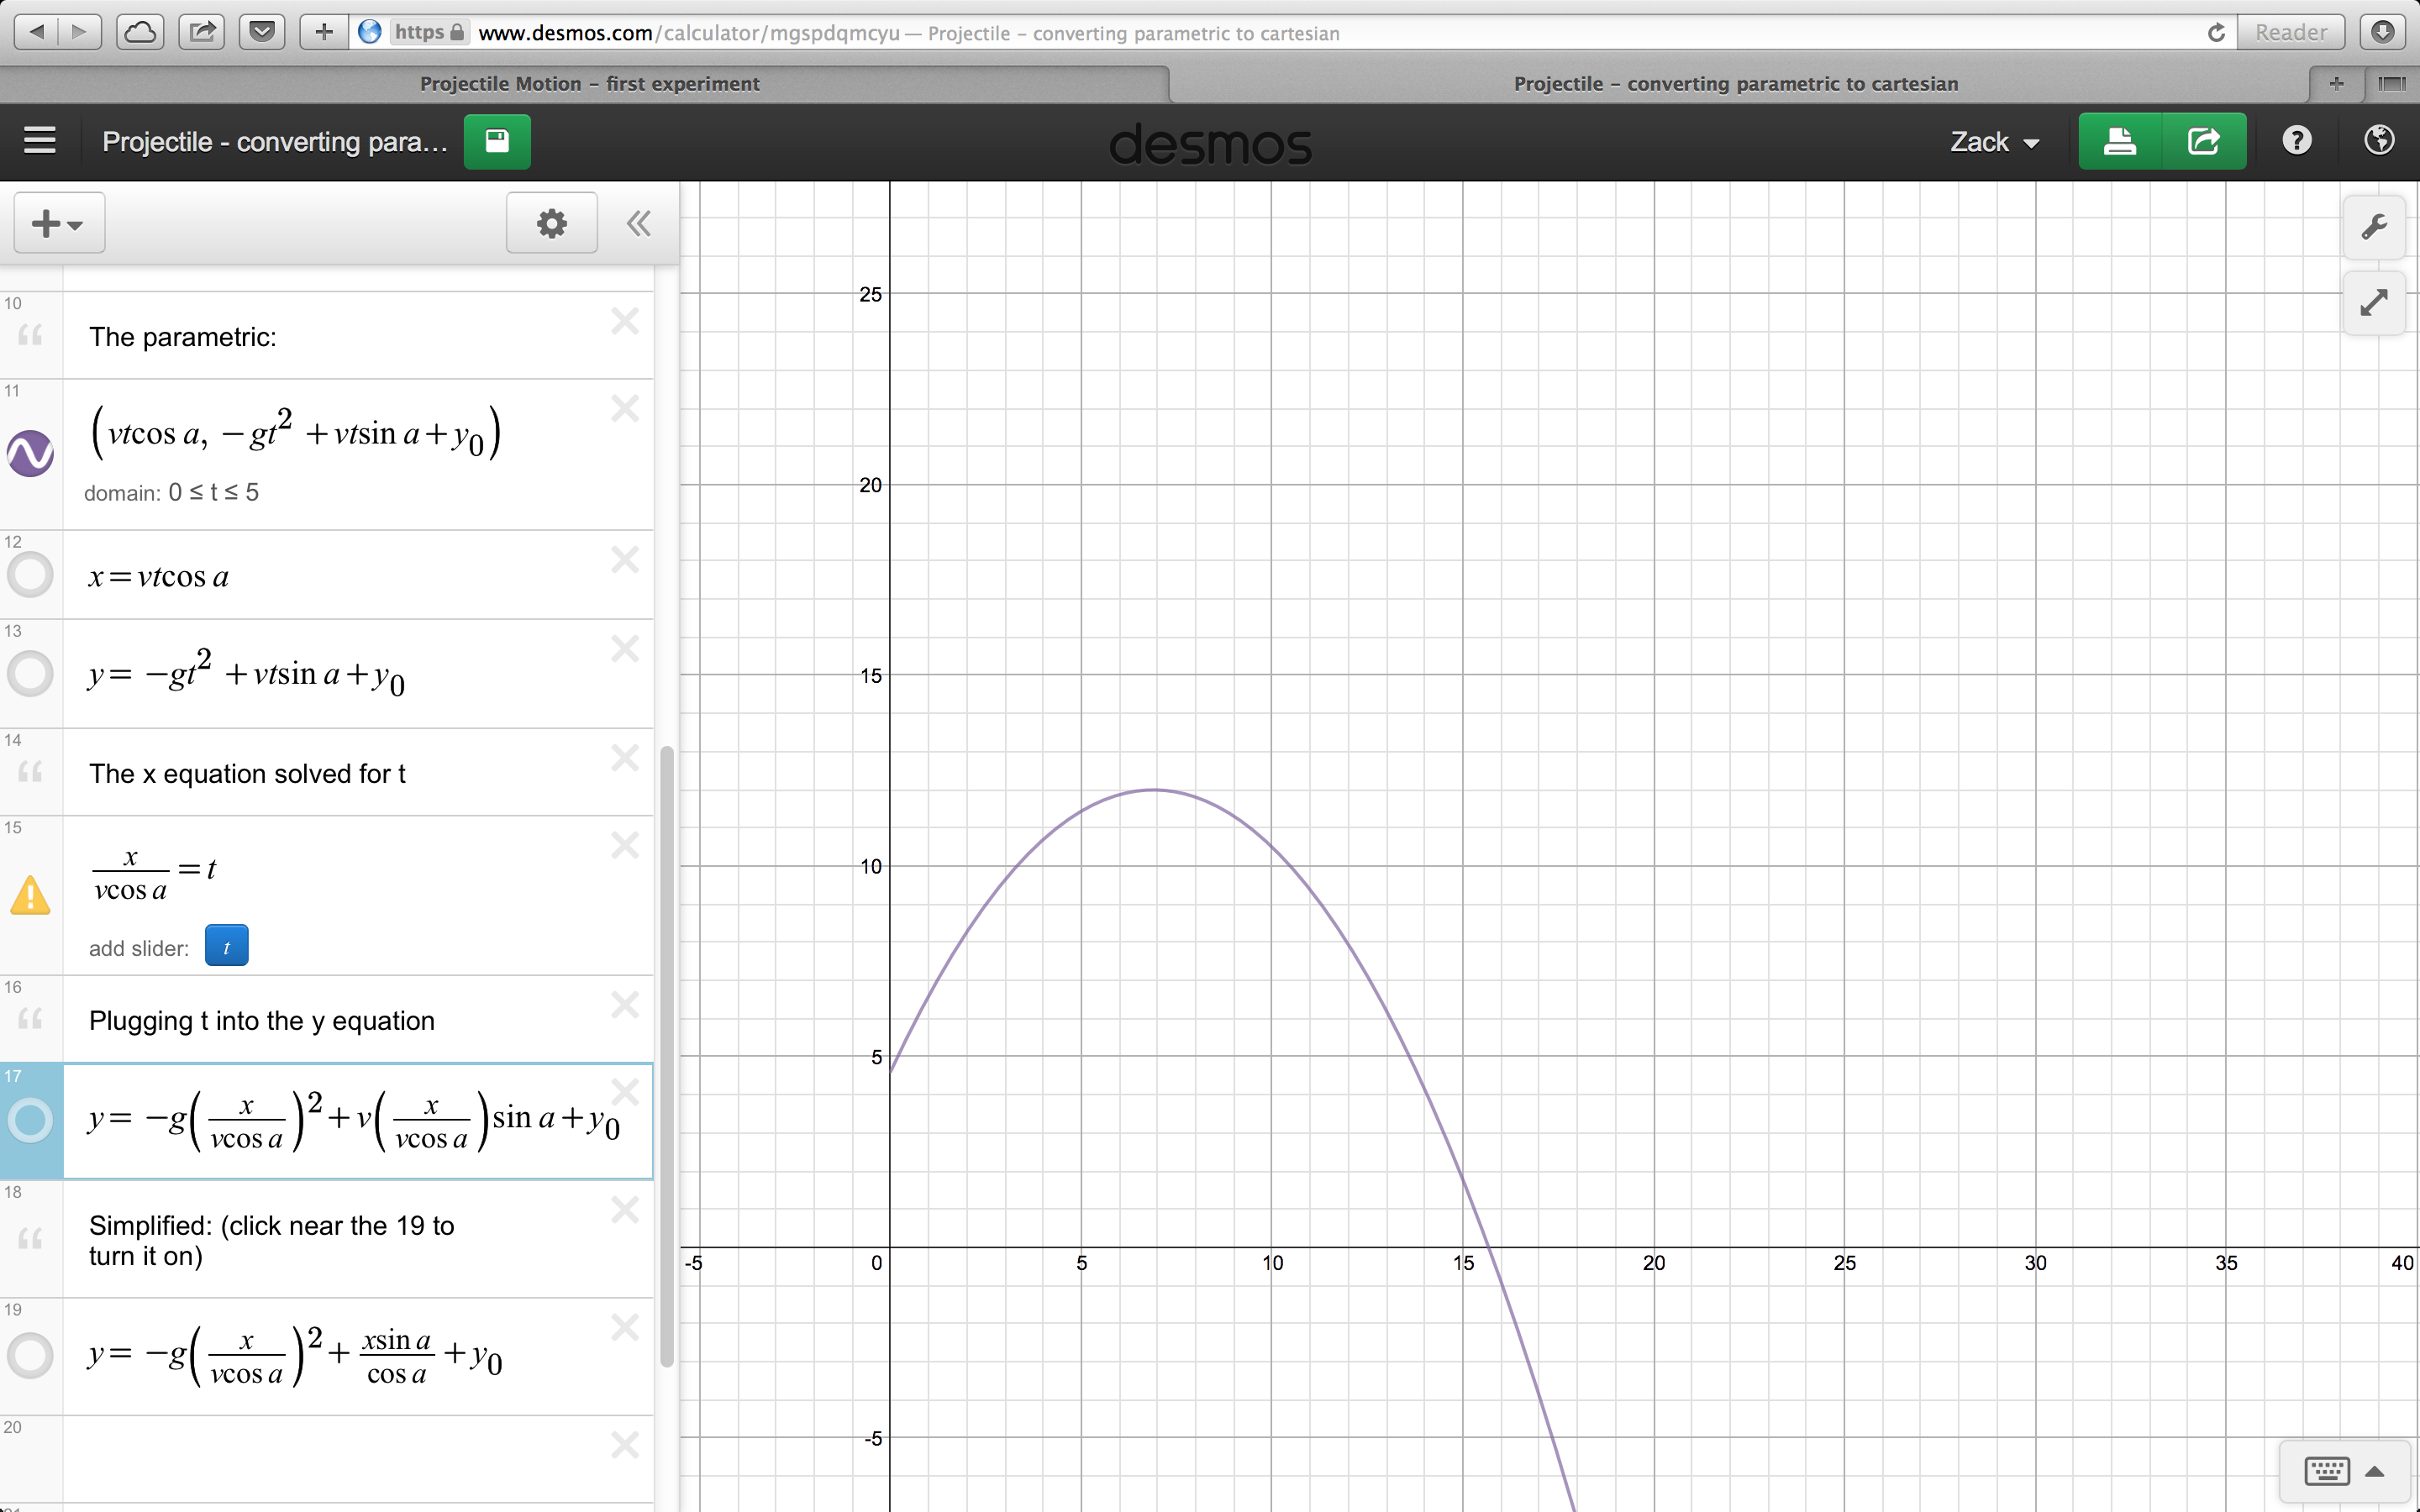
Task: Click the print graph icon
Action: click(2119, 141)
